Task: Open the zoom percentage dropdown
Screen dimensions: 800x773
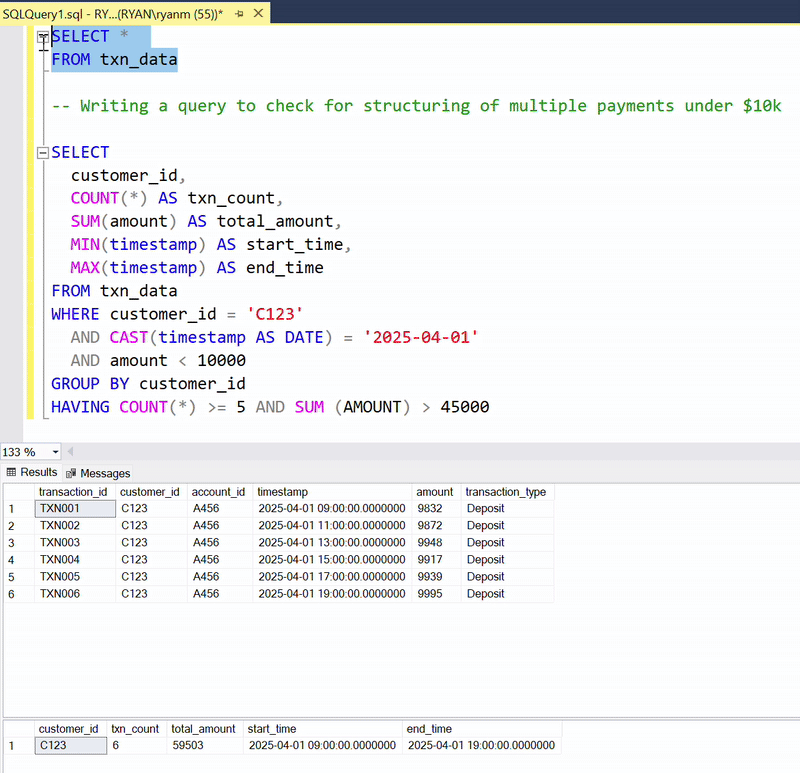Action: coord(54,452)
